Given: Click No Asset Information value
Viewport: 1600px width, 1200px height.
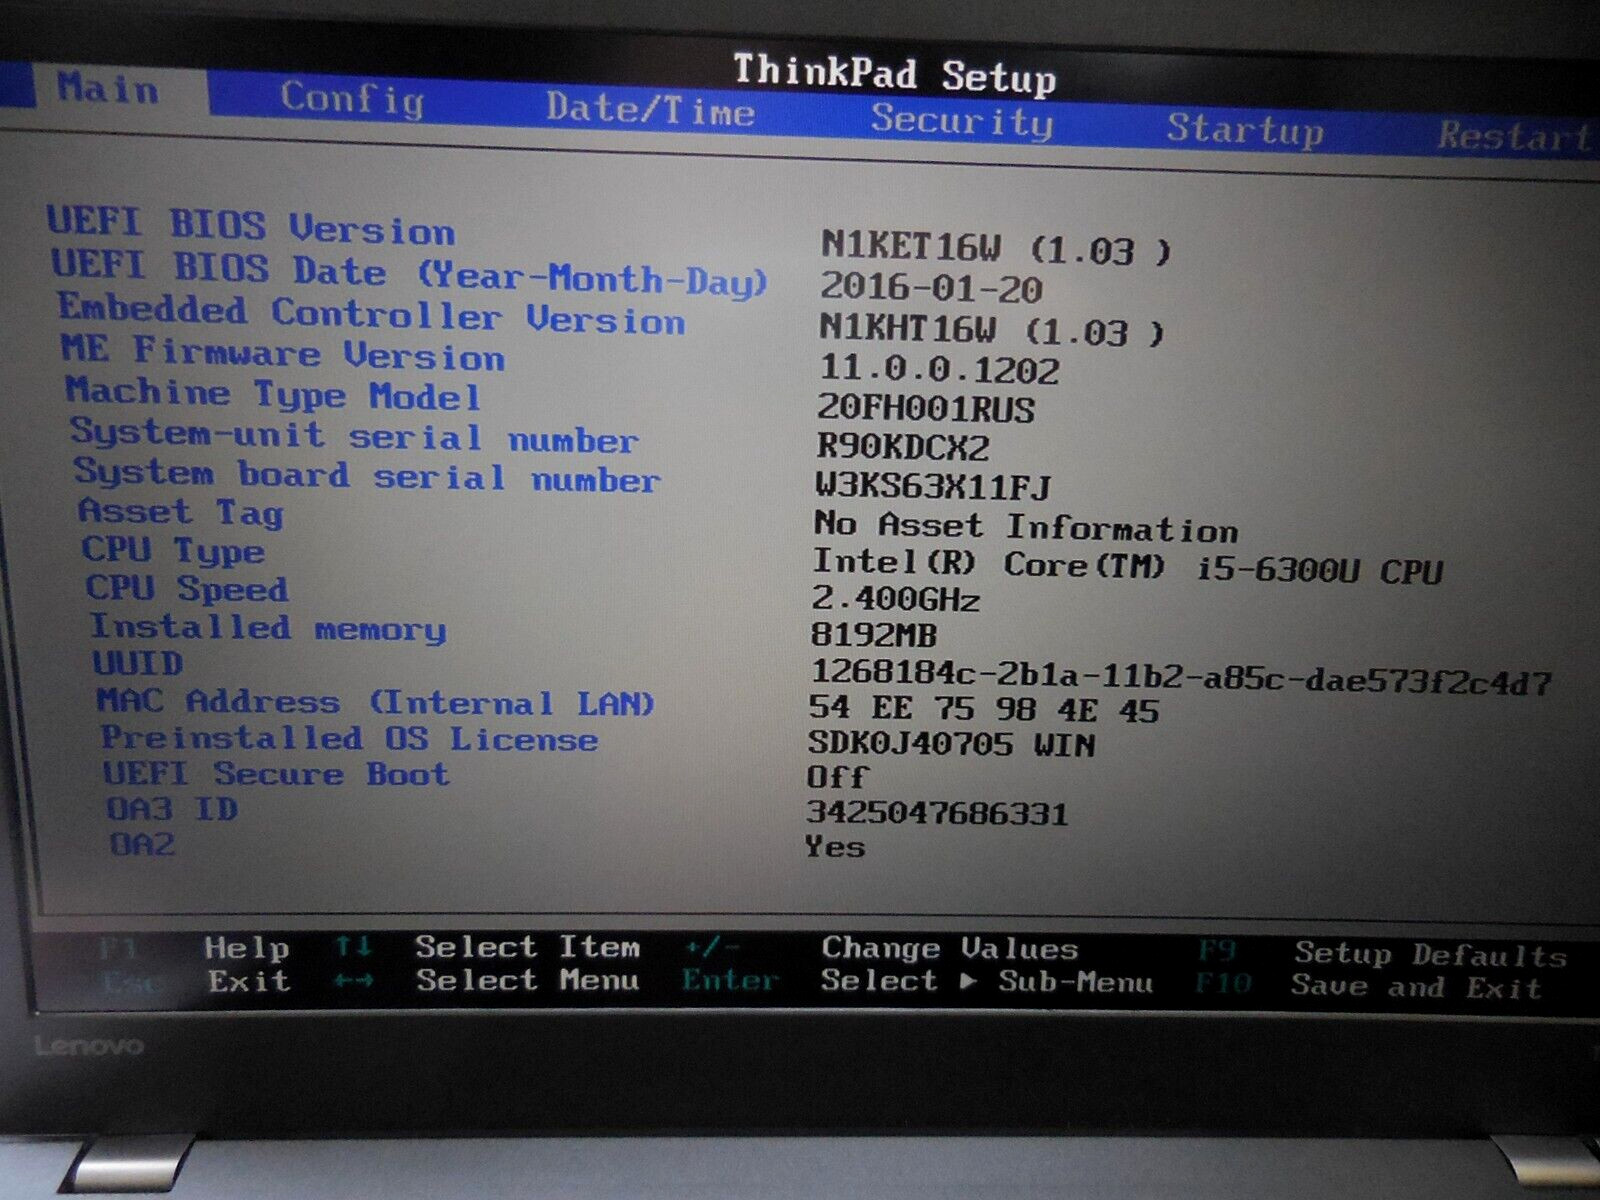Looking at the screenshot, I should (1026, 526).
